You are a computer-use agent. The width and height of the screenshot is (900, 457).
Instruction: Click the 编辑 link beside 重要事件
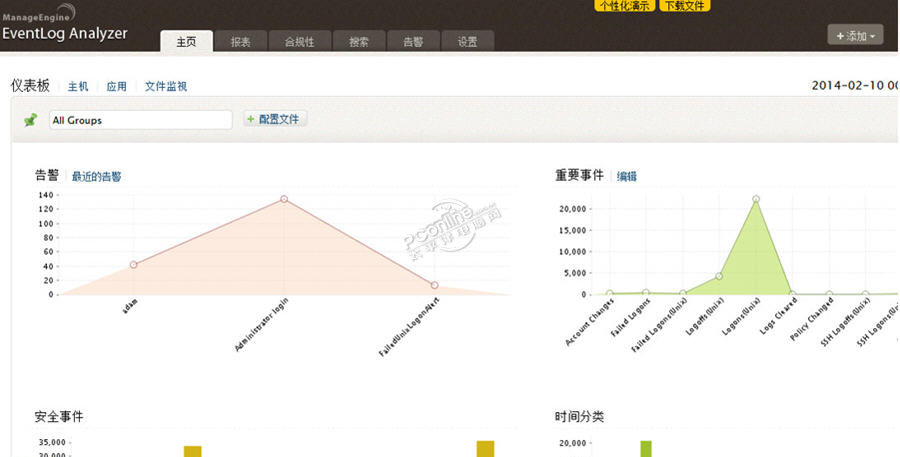[627, 177]
